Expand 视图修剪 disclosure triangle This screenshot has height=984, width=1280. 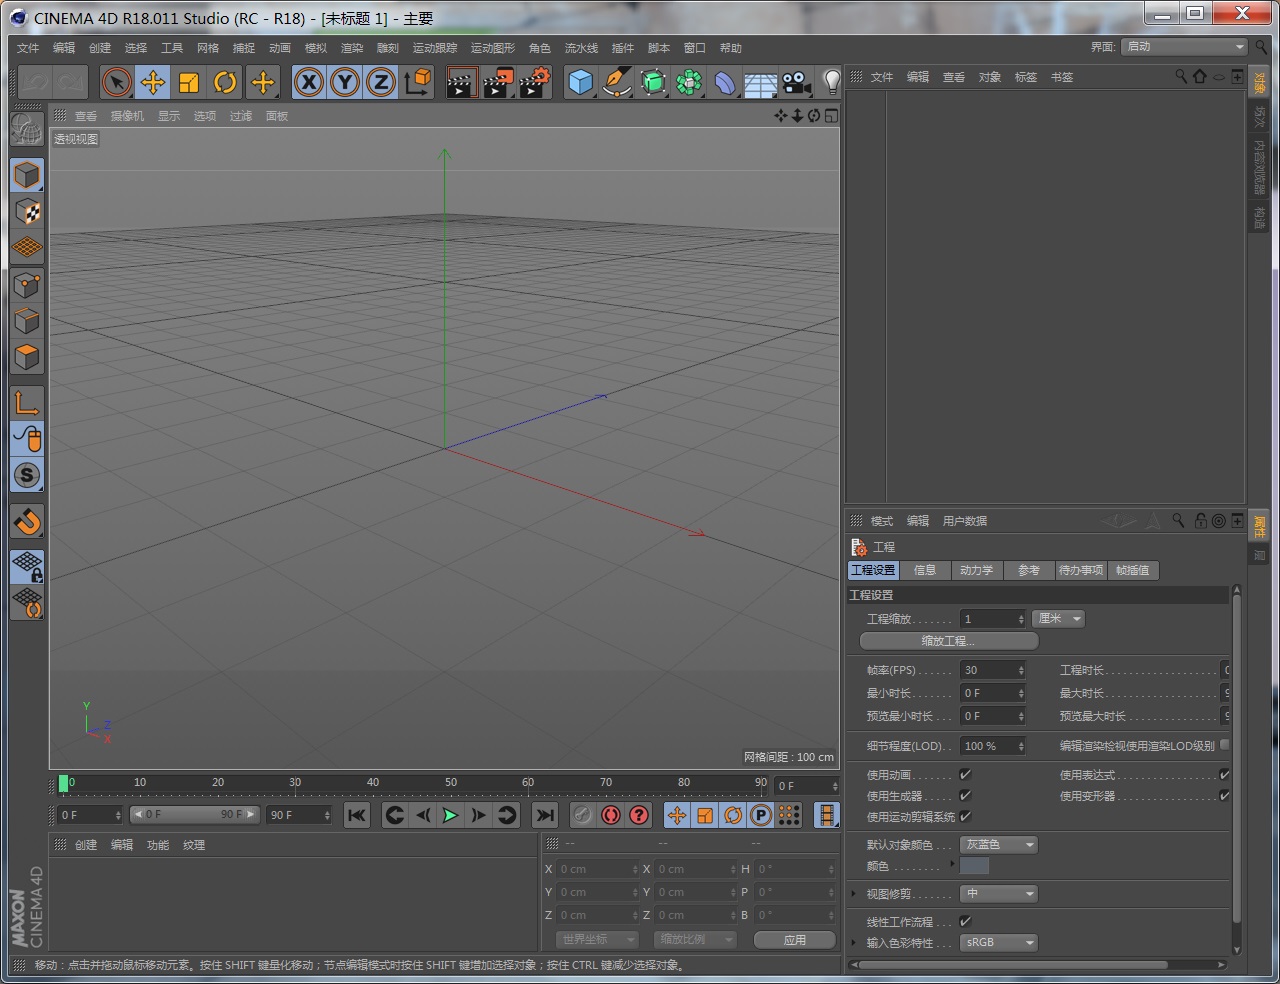(853, 893)
